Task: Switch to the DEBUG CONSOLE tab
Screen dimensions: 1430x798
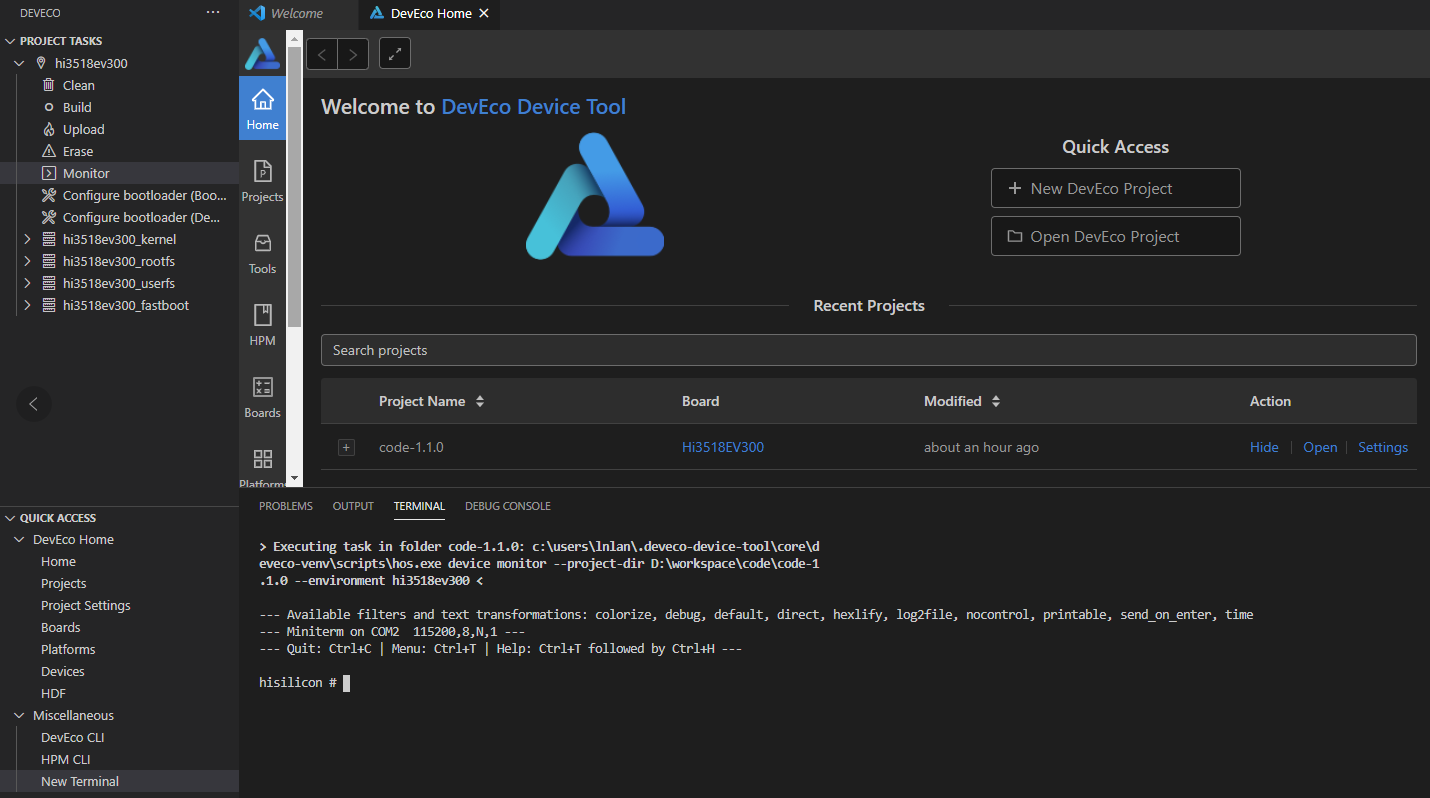Action: pos(508,506)
